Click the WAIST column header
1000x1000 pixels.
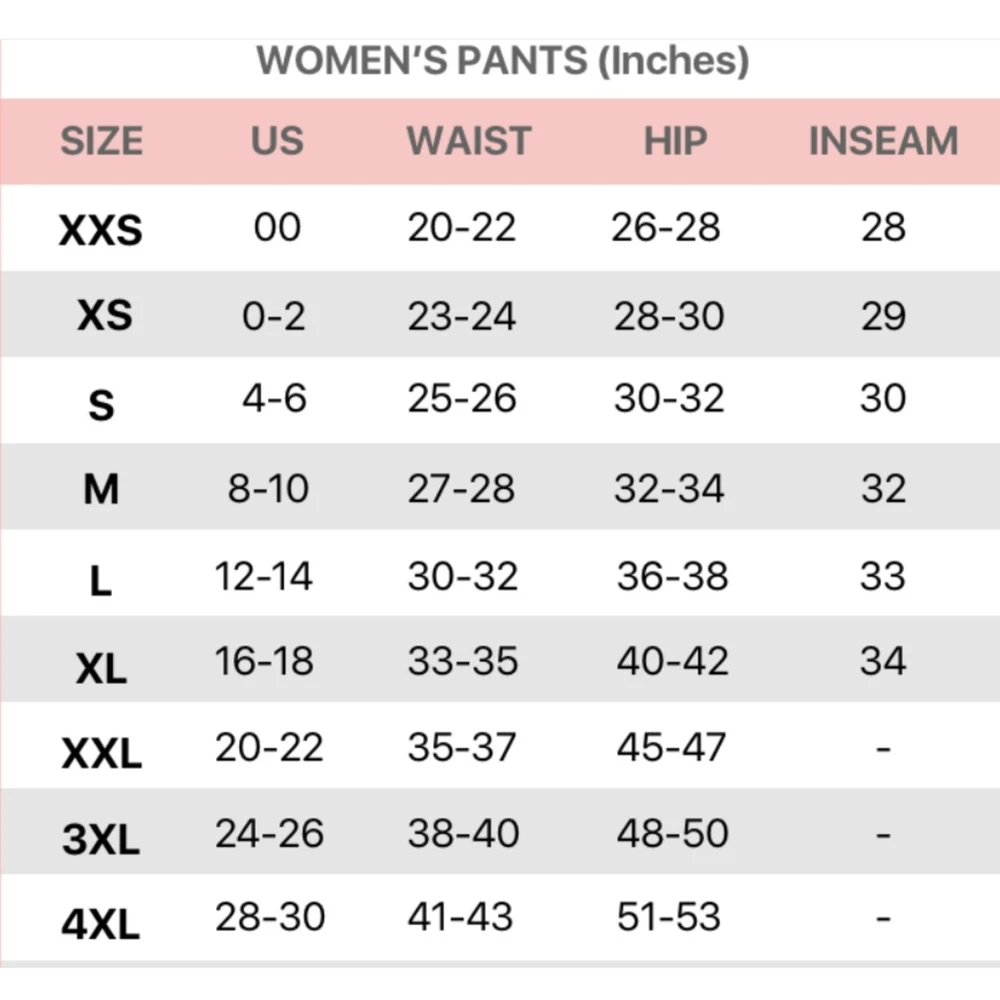click(468, 142)
